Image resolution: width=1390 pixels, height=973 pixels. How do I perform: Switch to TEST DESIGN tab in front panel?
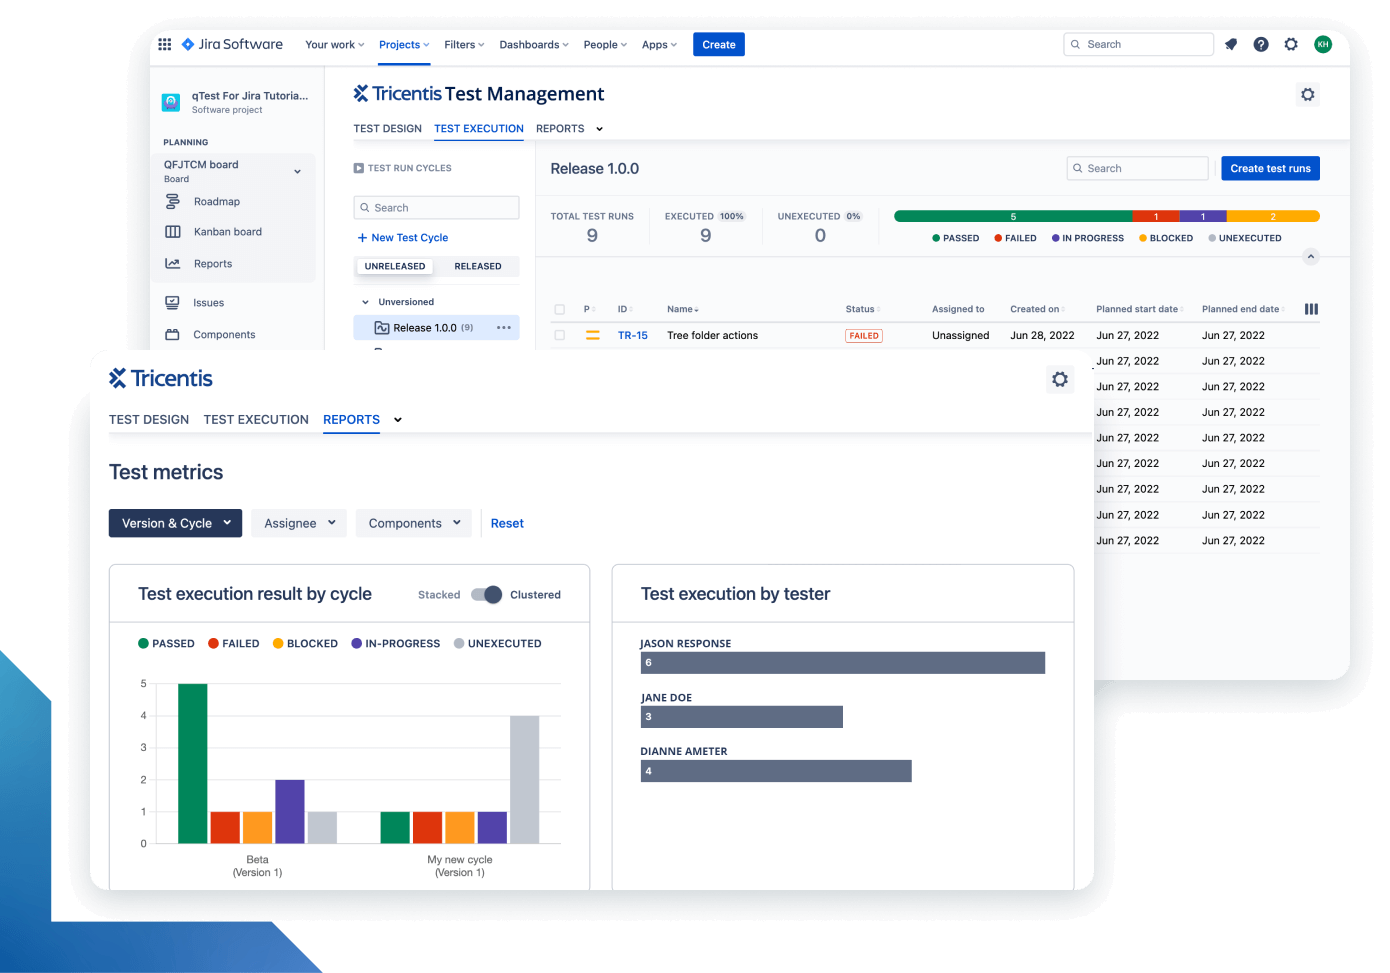(149, 420)
